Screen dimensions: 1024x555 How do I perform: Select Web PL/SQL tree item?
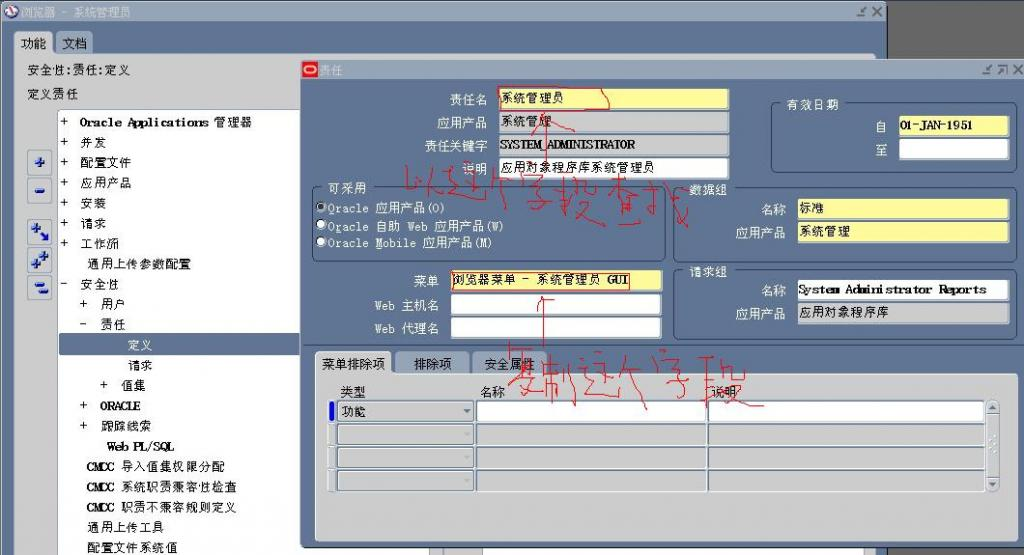[x=140, y=447]
